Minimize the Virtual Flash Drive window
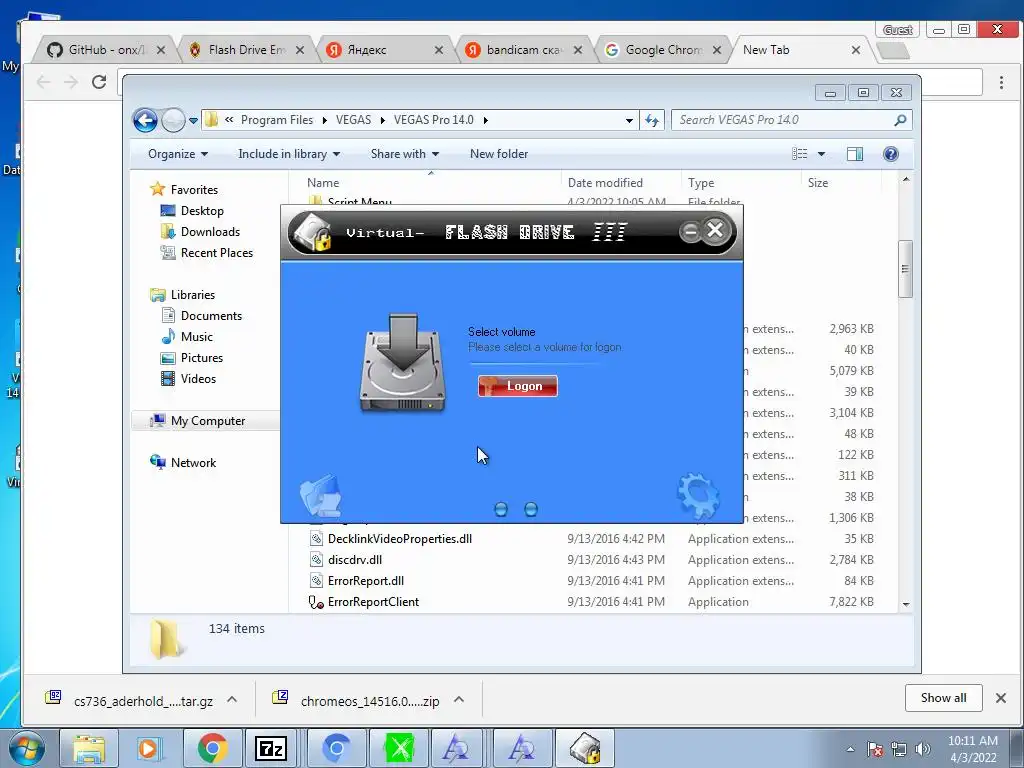Viewport: 1024px width, 768px height. pyautogui.click(x=690, y=231)
